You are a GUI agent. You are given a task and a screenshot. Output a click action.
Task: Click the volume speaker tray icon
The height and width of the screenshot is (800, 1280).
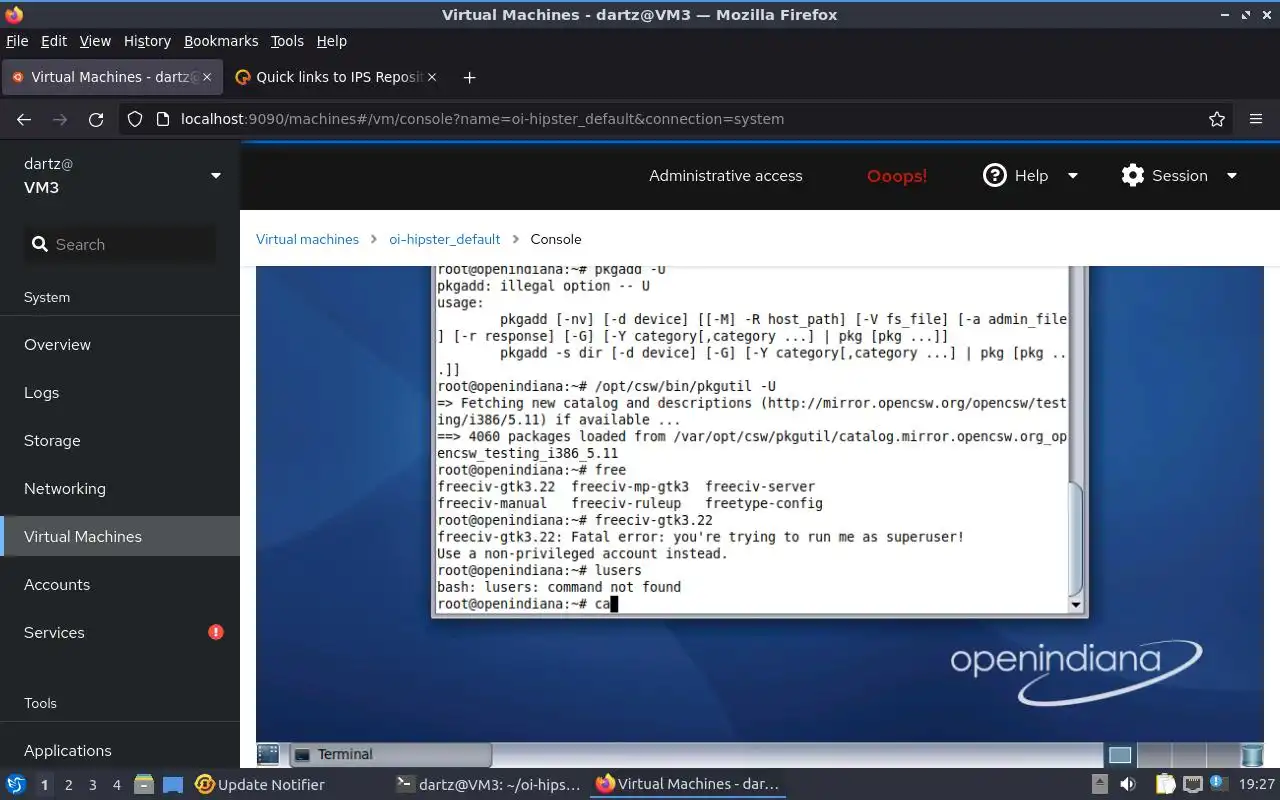pos(1127,784)
